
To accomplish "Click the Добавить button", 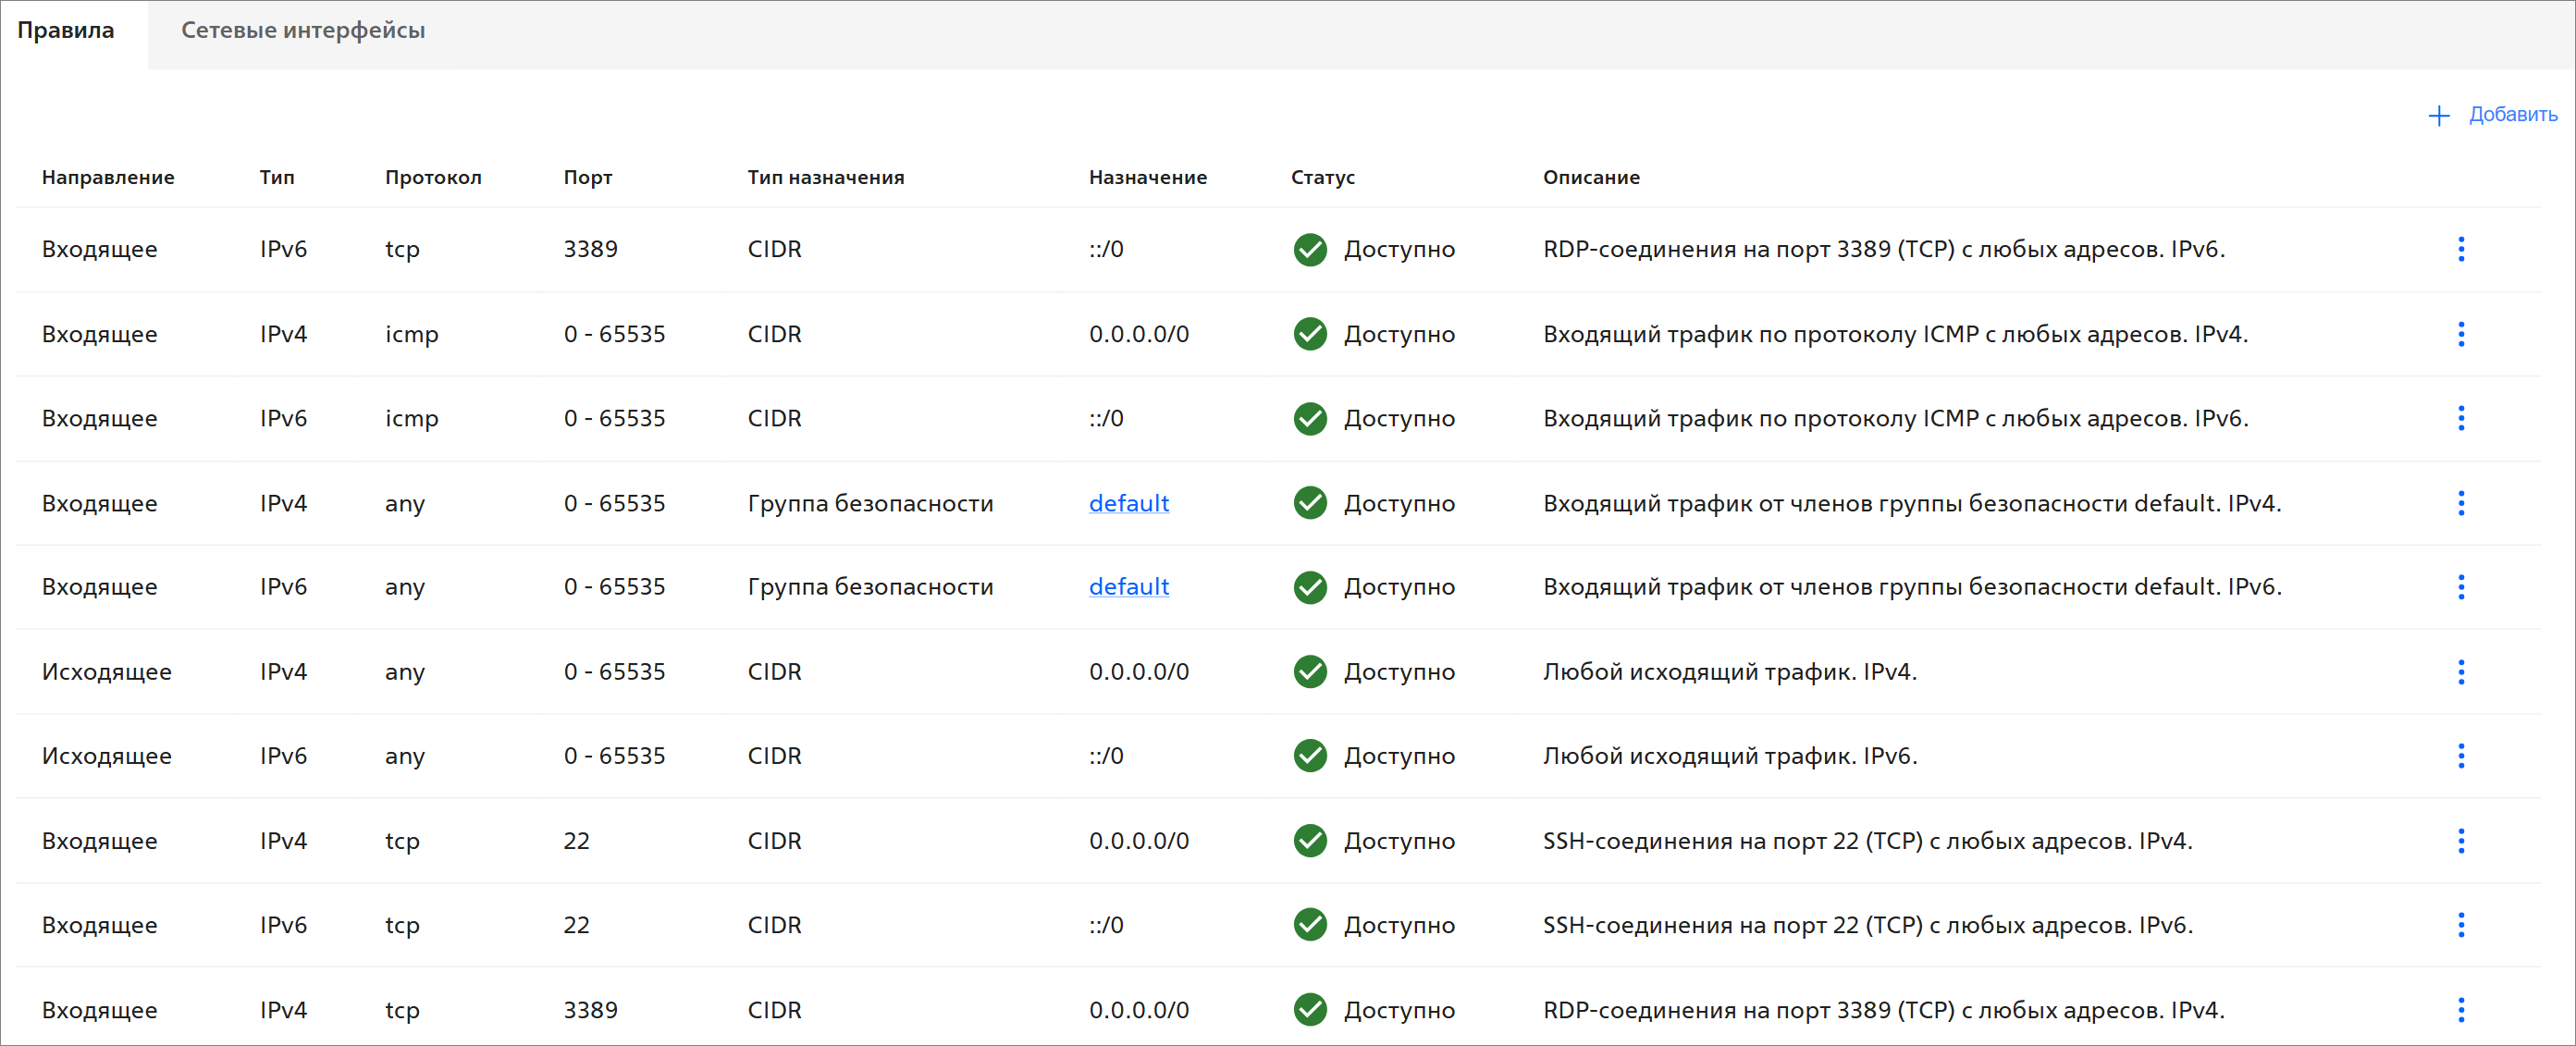I will tap(2492, 115).
